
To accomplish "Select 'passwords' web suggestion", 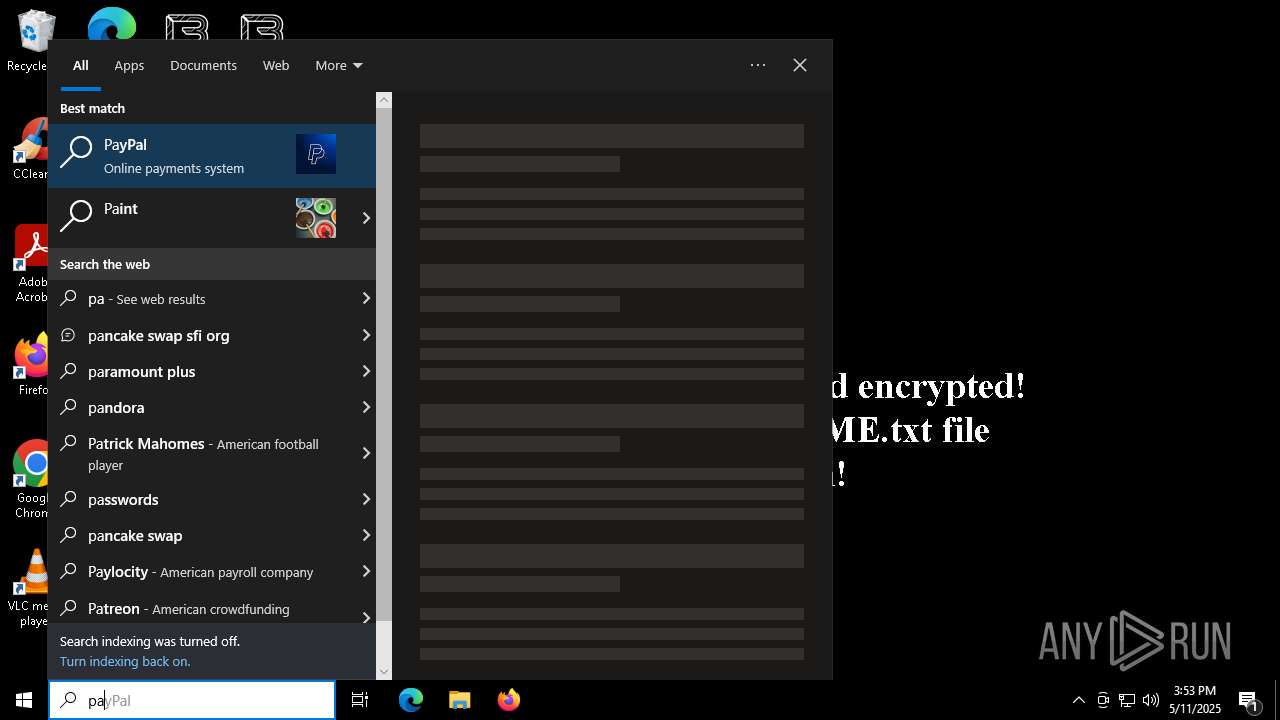I will (201, 499).
